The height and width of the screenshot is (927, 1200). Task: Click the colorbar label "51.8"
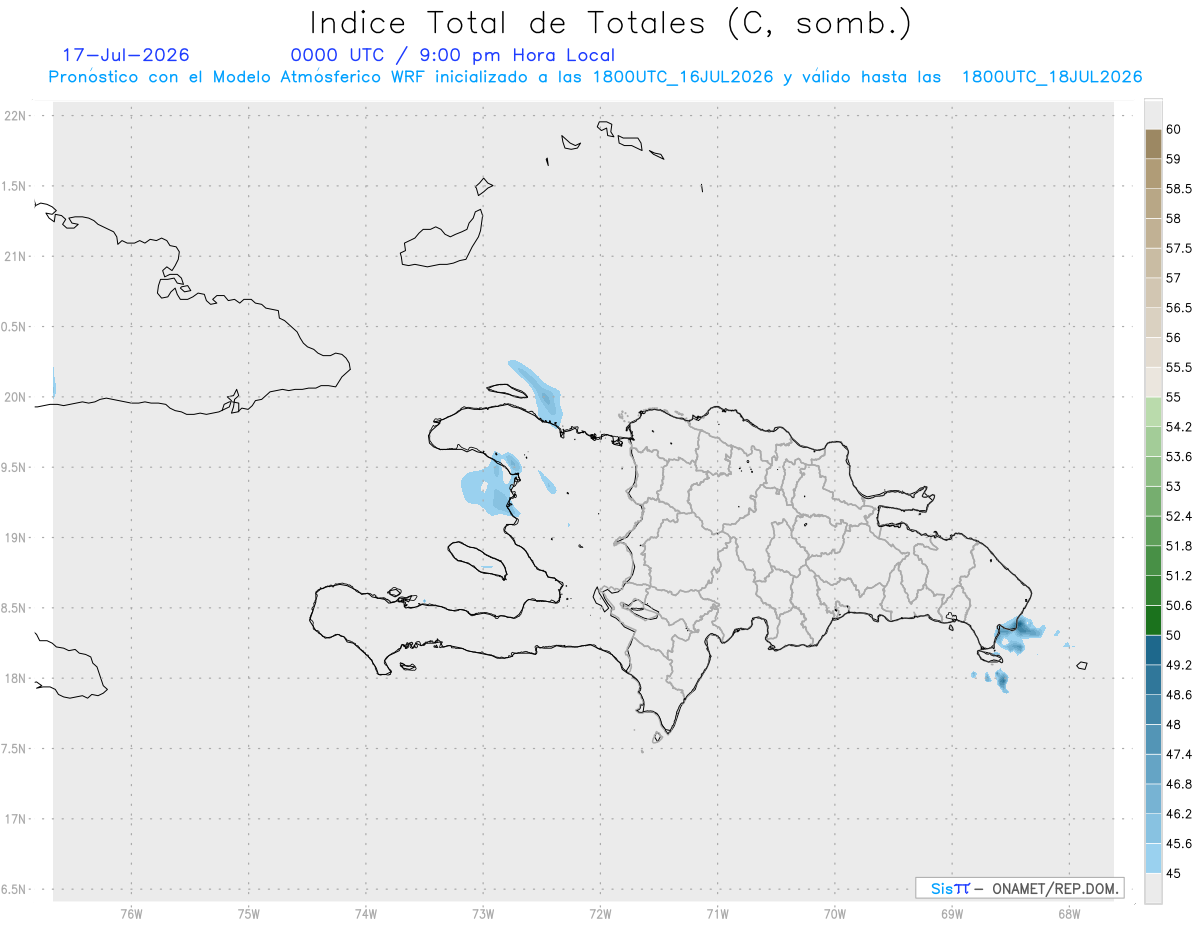click(x=1179, y=546)
